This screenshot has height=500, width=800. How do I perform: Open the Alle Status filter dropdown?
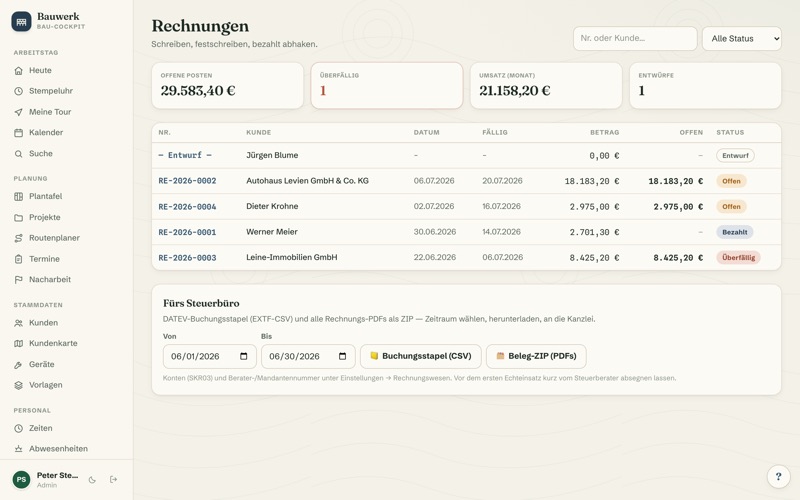(x=742, y=39)
